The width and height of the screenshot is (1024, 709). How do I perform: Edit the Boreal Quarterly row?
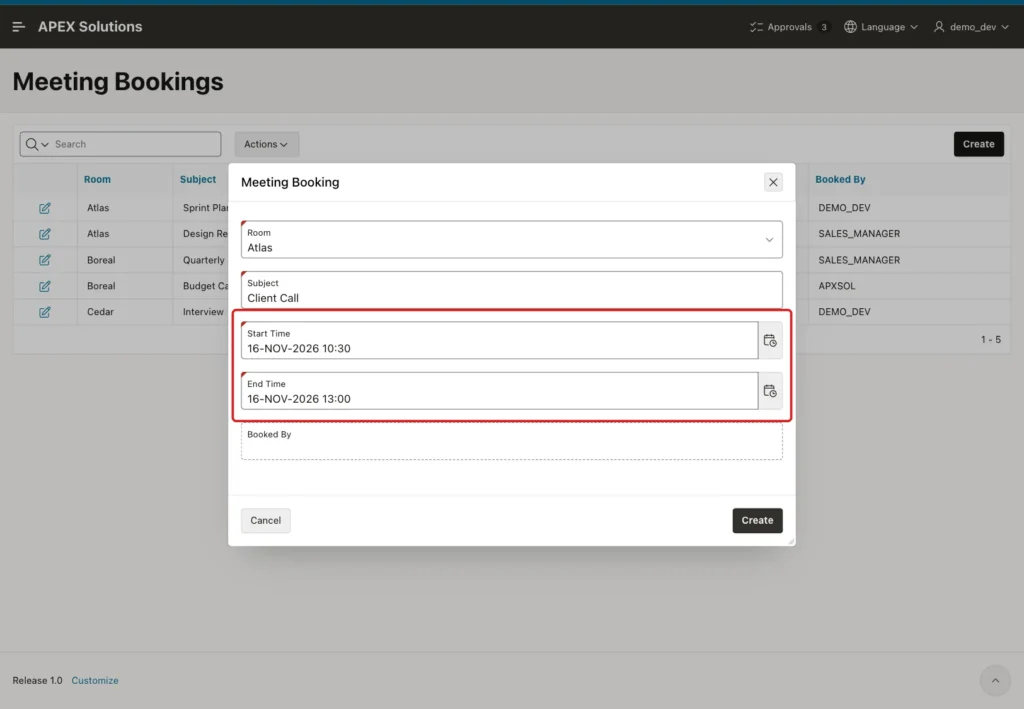(44, 260)
